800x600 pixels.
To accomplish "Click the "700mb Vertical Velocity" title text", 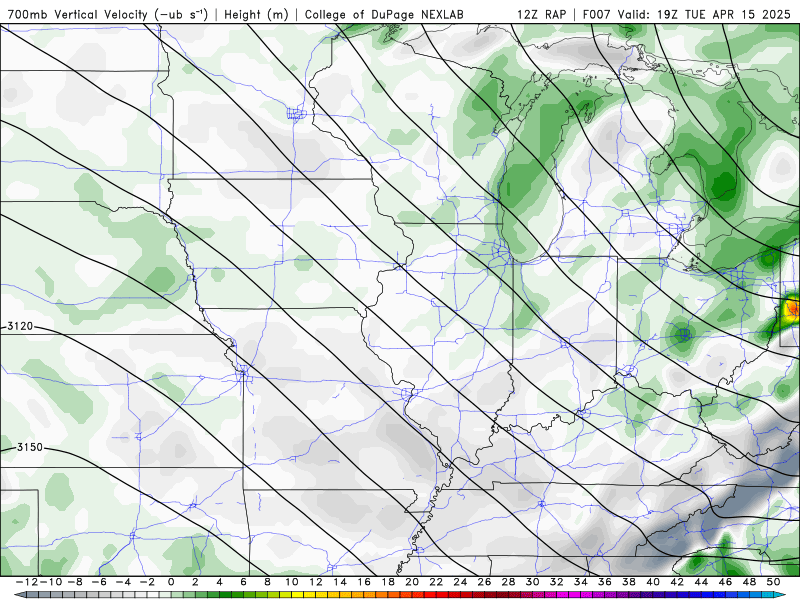I will 78,14.
